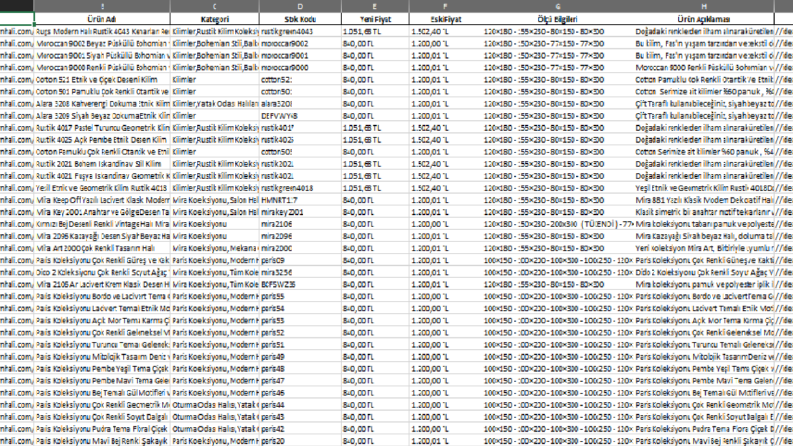Select cell with stock code paris53
Viewport: 793px width, 446px height.
(x=300, y=321)
